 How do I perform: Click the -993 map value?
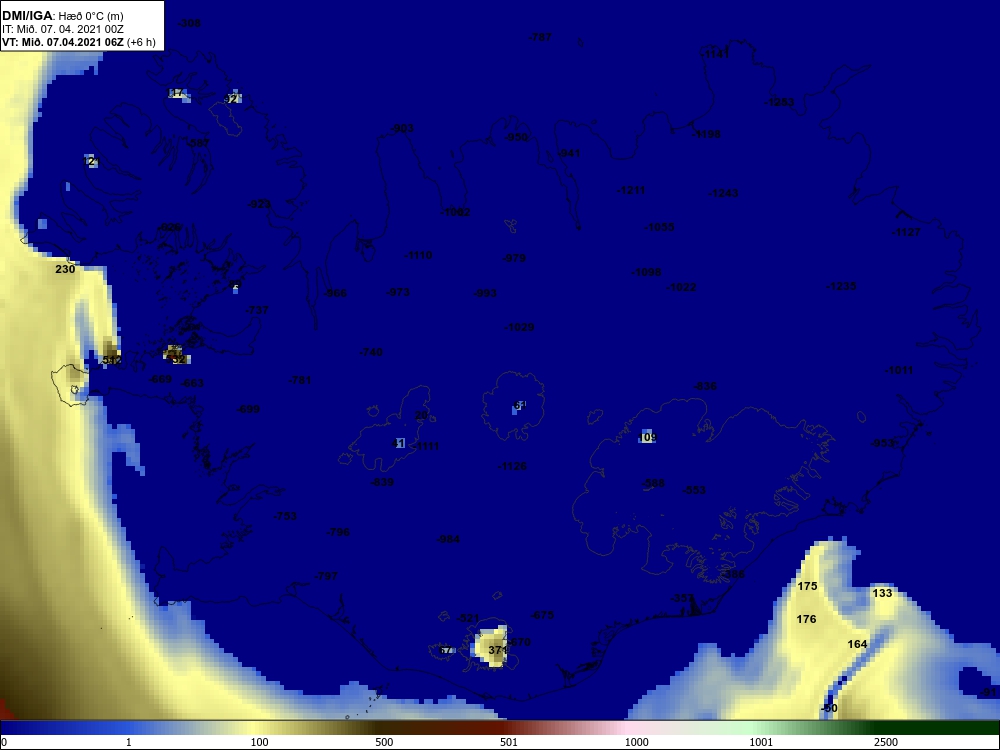click(485, 293)
